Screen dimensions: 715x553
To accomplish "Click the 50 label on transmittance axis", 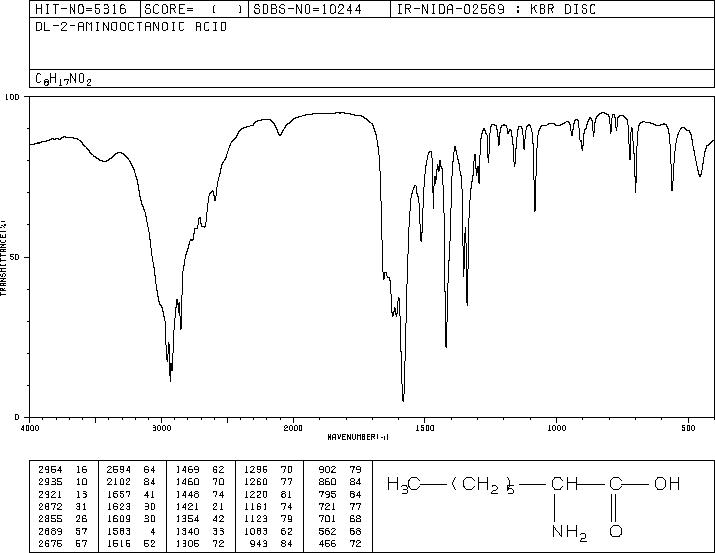I will click(16, 257).
